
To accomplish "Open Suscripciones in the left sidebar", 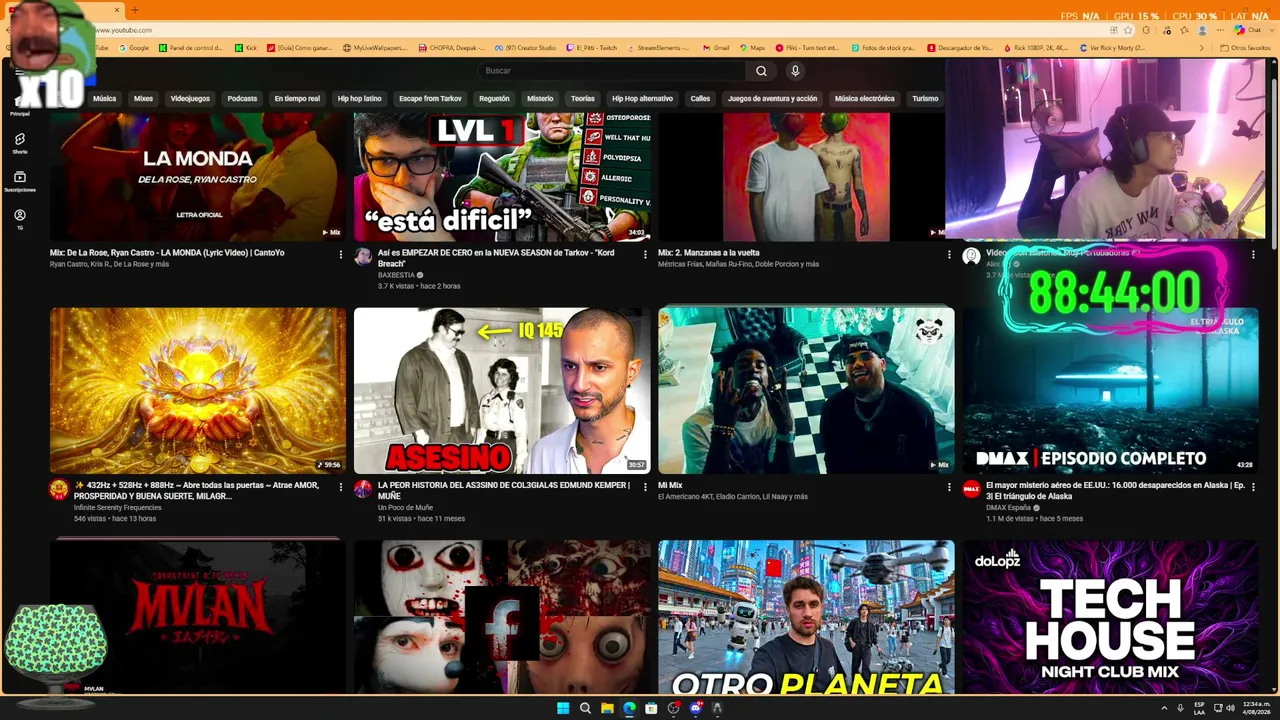I will 20,181.
